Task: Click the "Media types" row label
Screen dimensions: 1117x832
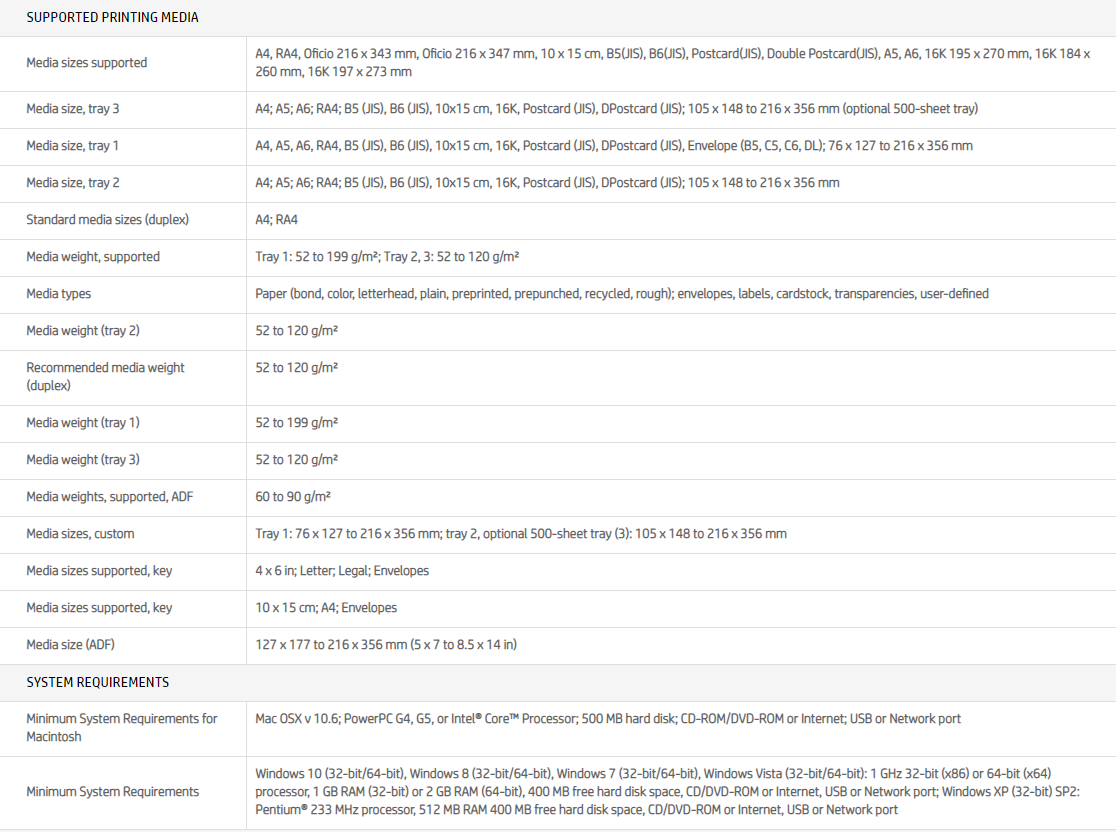Action: 58,294
